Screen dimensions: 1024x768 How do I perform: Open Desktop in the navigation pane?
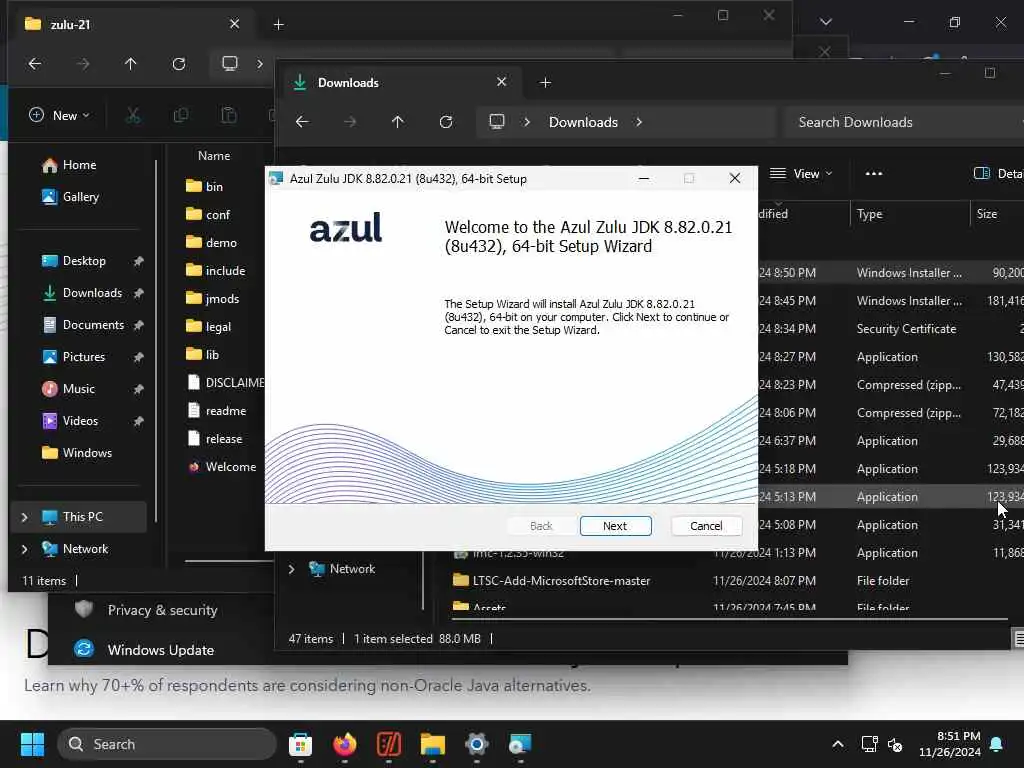tap(84, 261)
